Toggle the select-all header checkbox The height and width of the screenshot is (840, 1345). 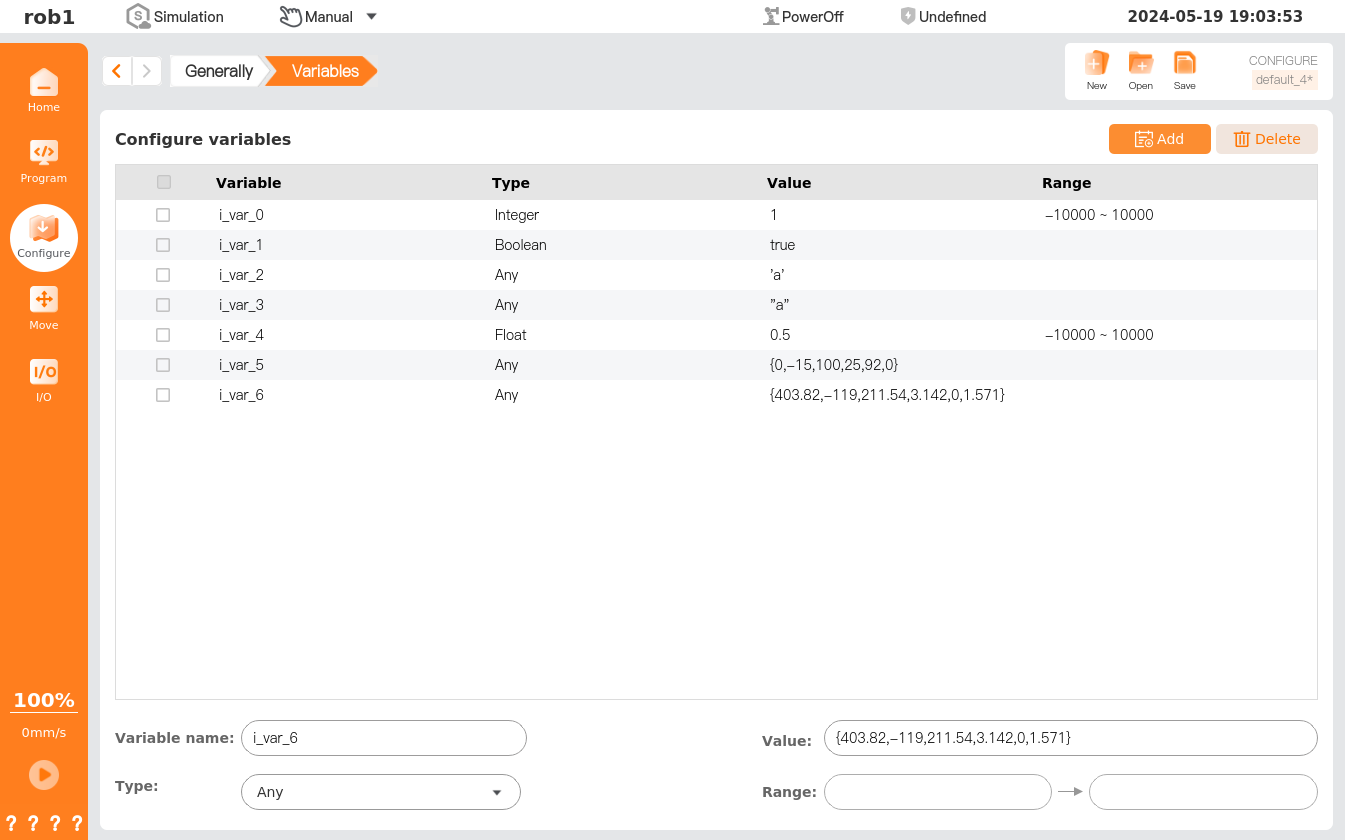coord(164,182)
